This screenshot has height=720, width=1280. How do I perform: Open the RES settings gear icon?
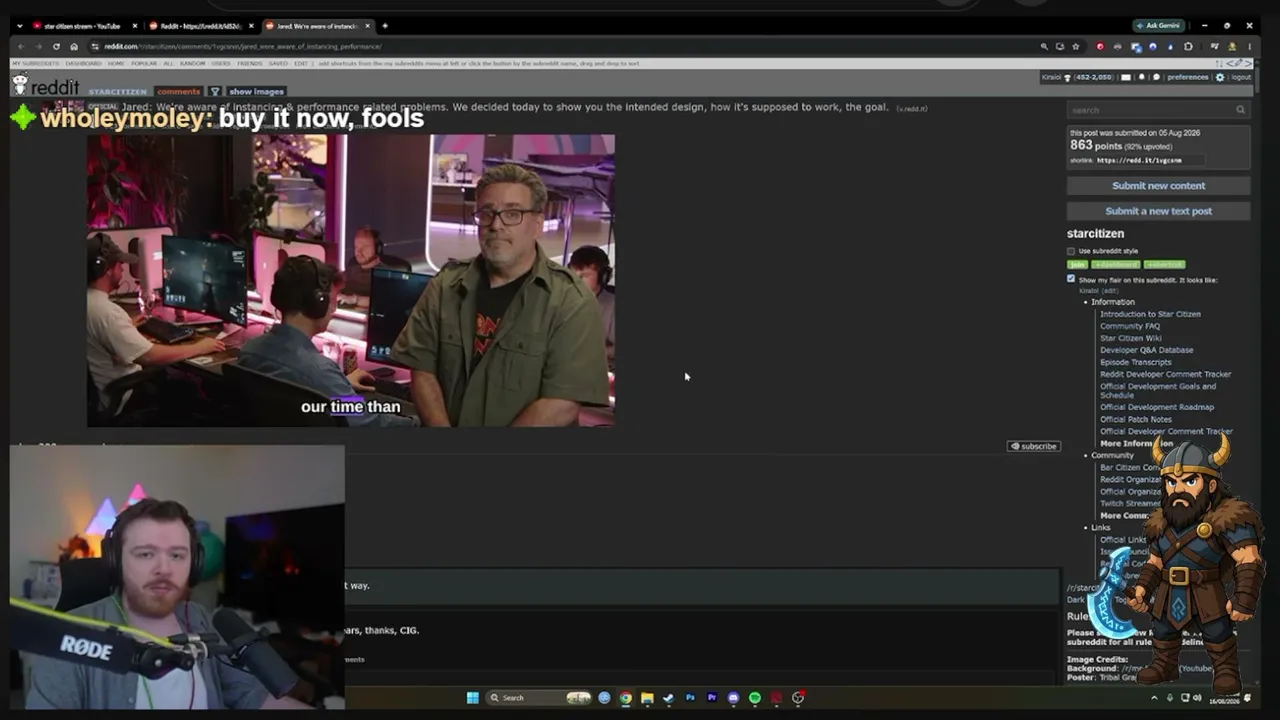(x=1219, y=77)
